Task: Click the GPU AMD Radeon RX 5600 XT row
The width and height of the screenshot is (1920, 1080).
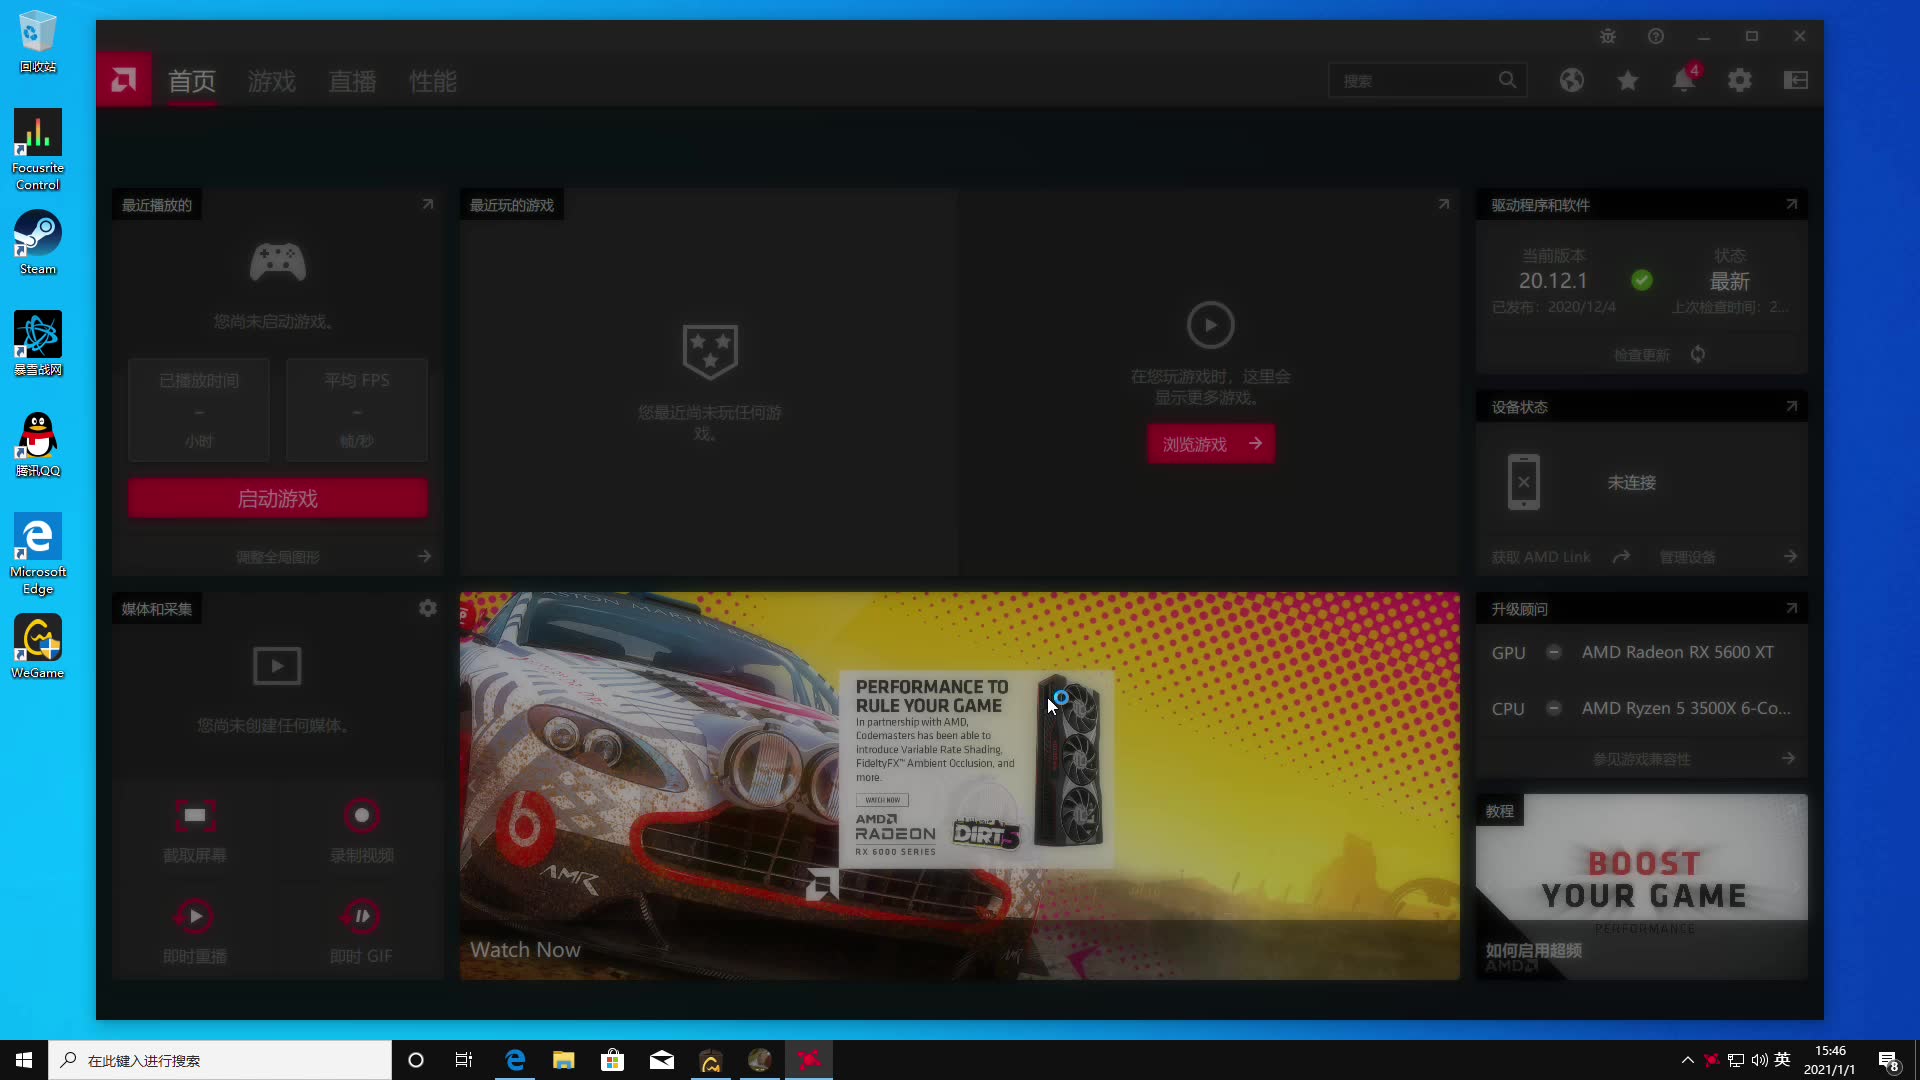Action: point(1641,652)
